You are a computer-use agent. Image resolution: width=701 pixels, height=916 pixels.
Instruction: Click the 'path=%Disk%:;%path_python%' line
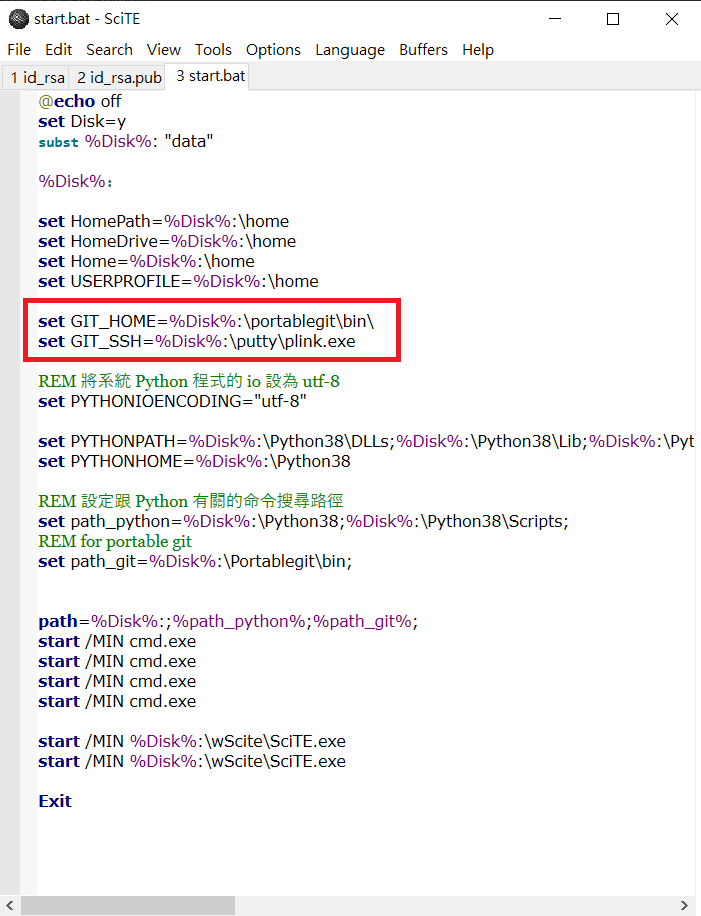[228, 621]
